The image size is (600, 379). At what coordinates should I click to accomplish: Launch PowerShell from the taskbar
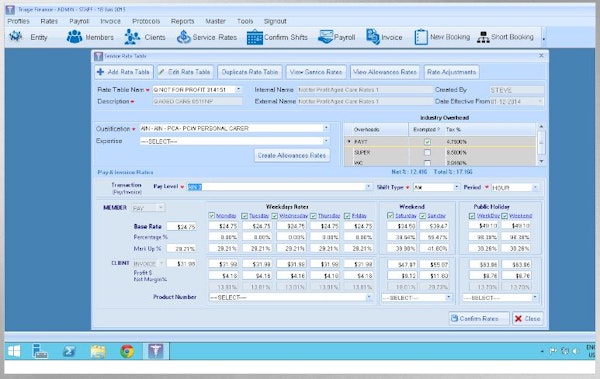tap(69, 351)
